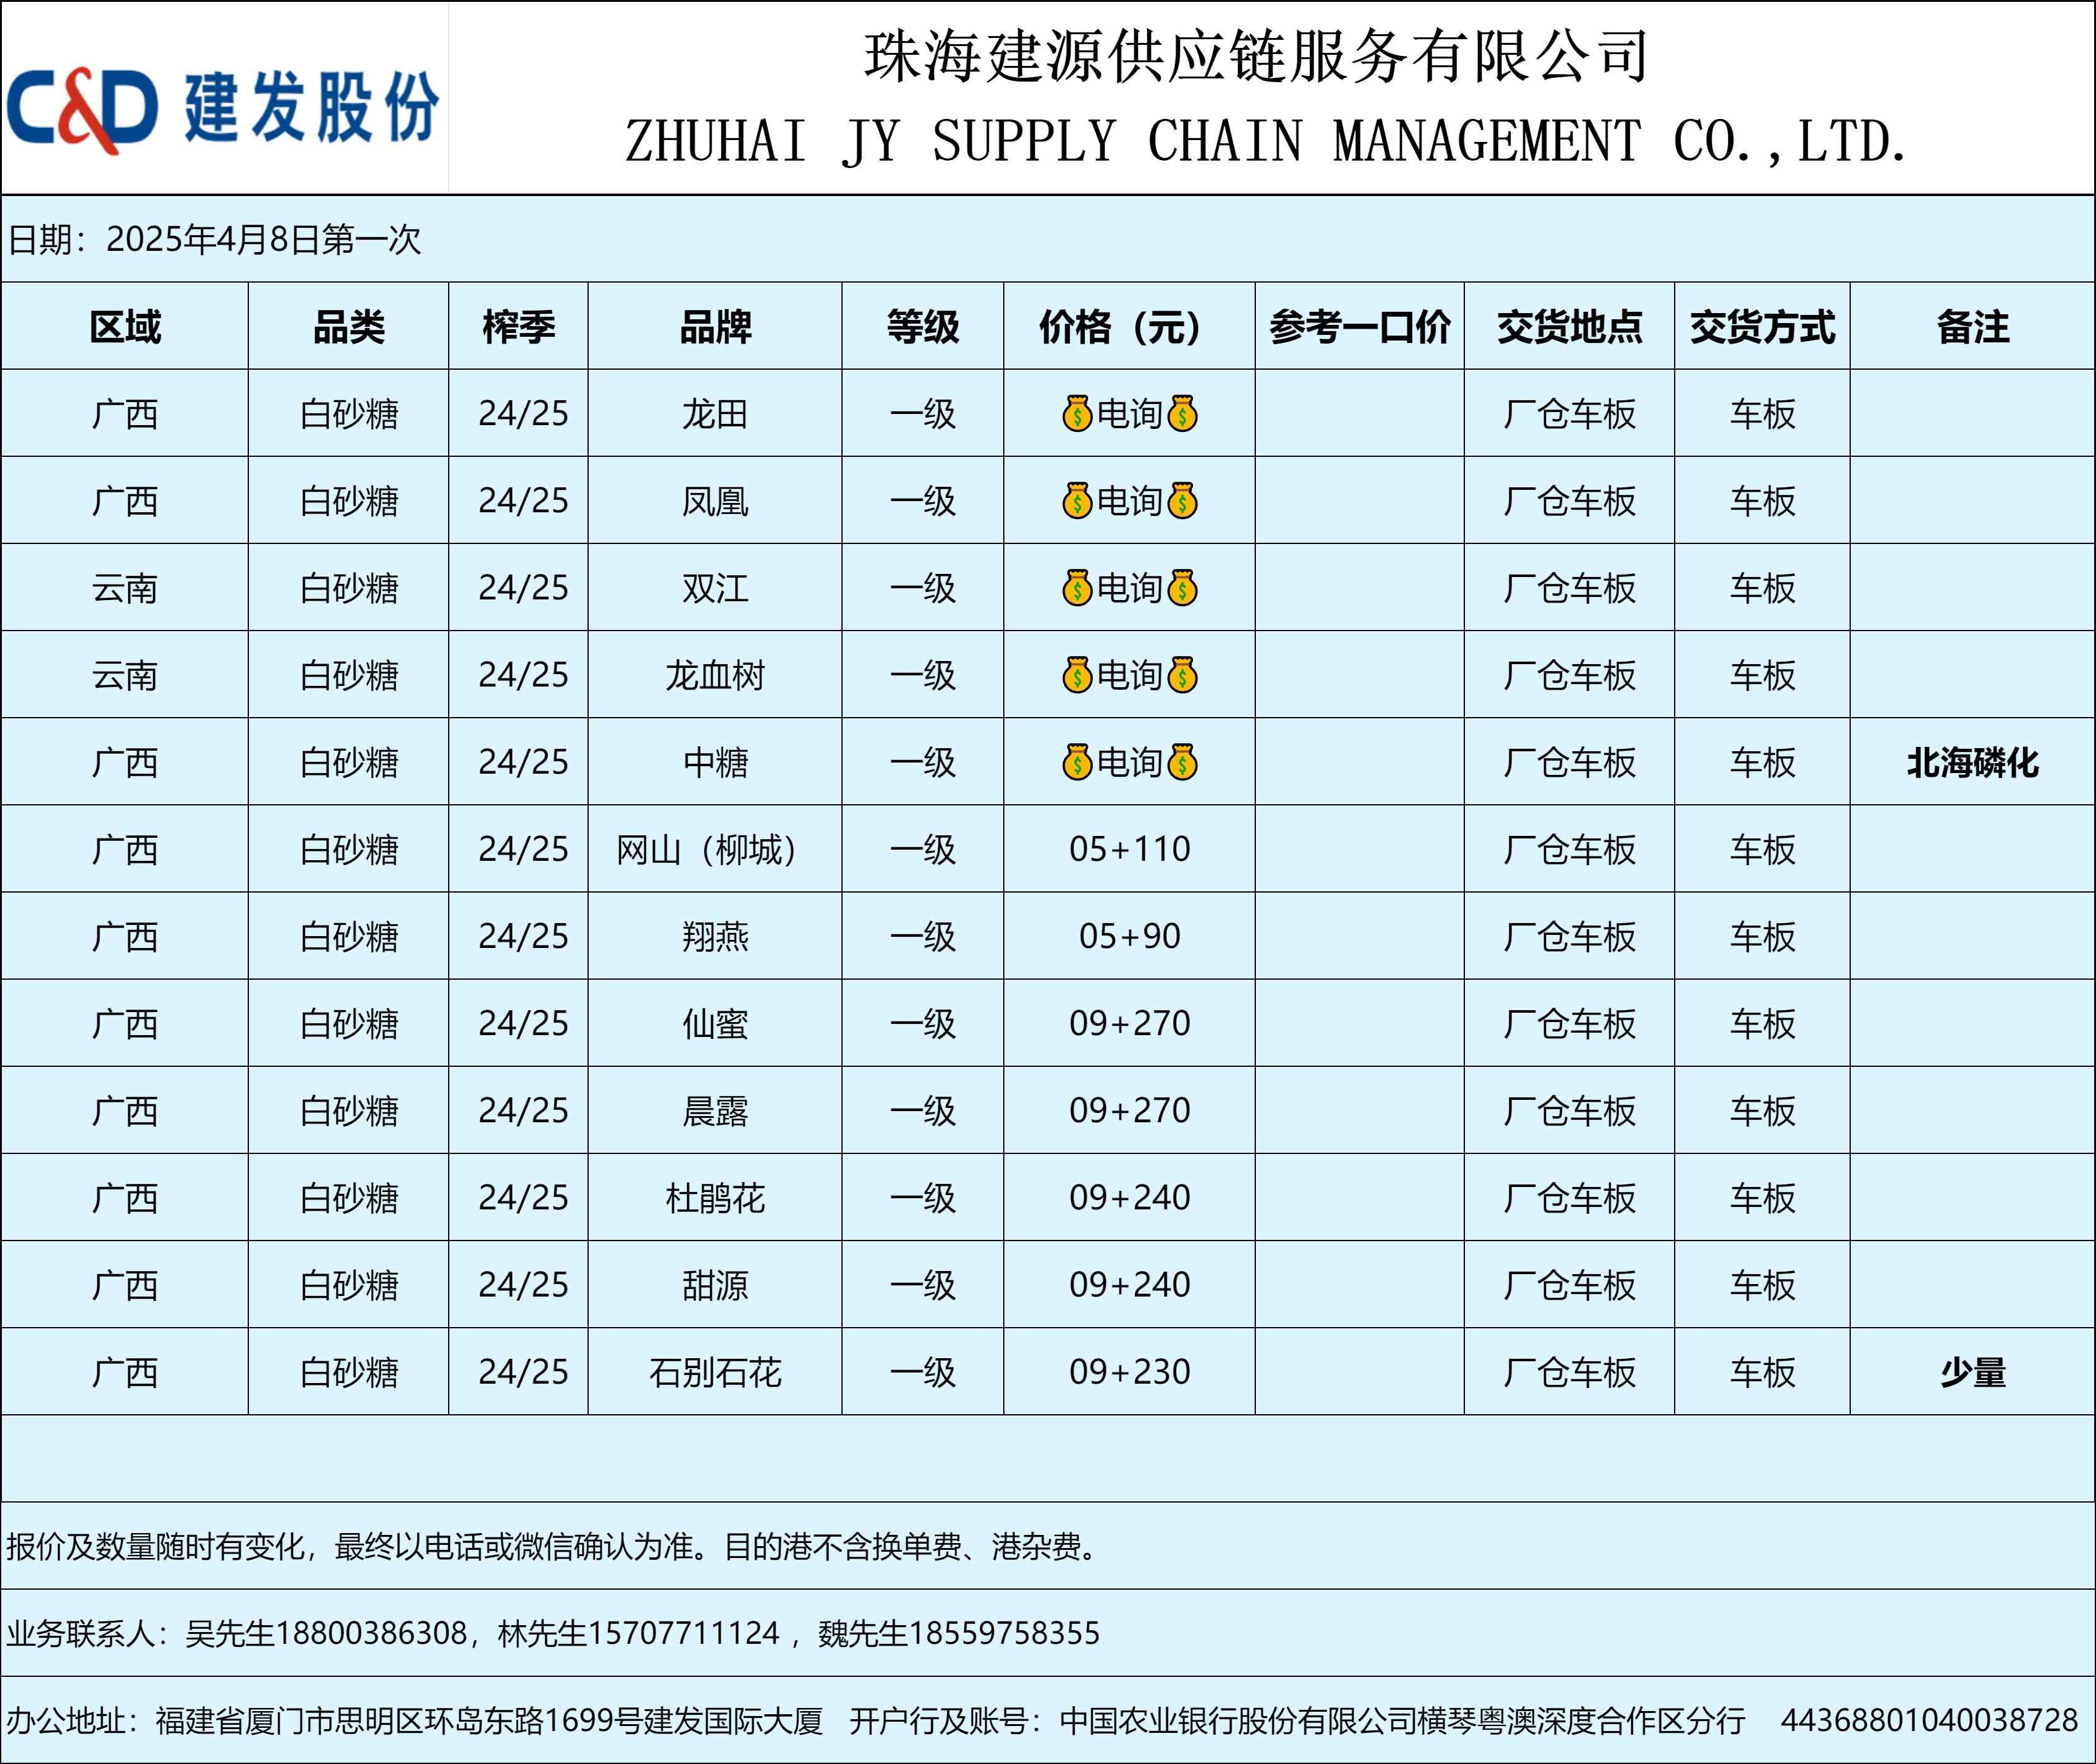Select the 05+110 price cell
2096x1764 pixels.
1129,850
